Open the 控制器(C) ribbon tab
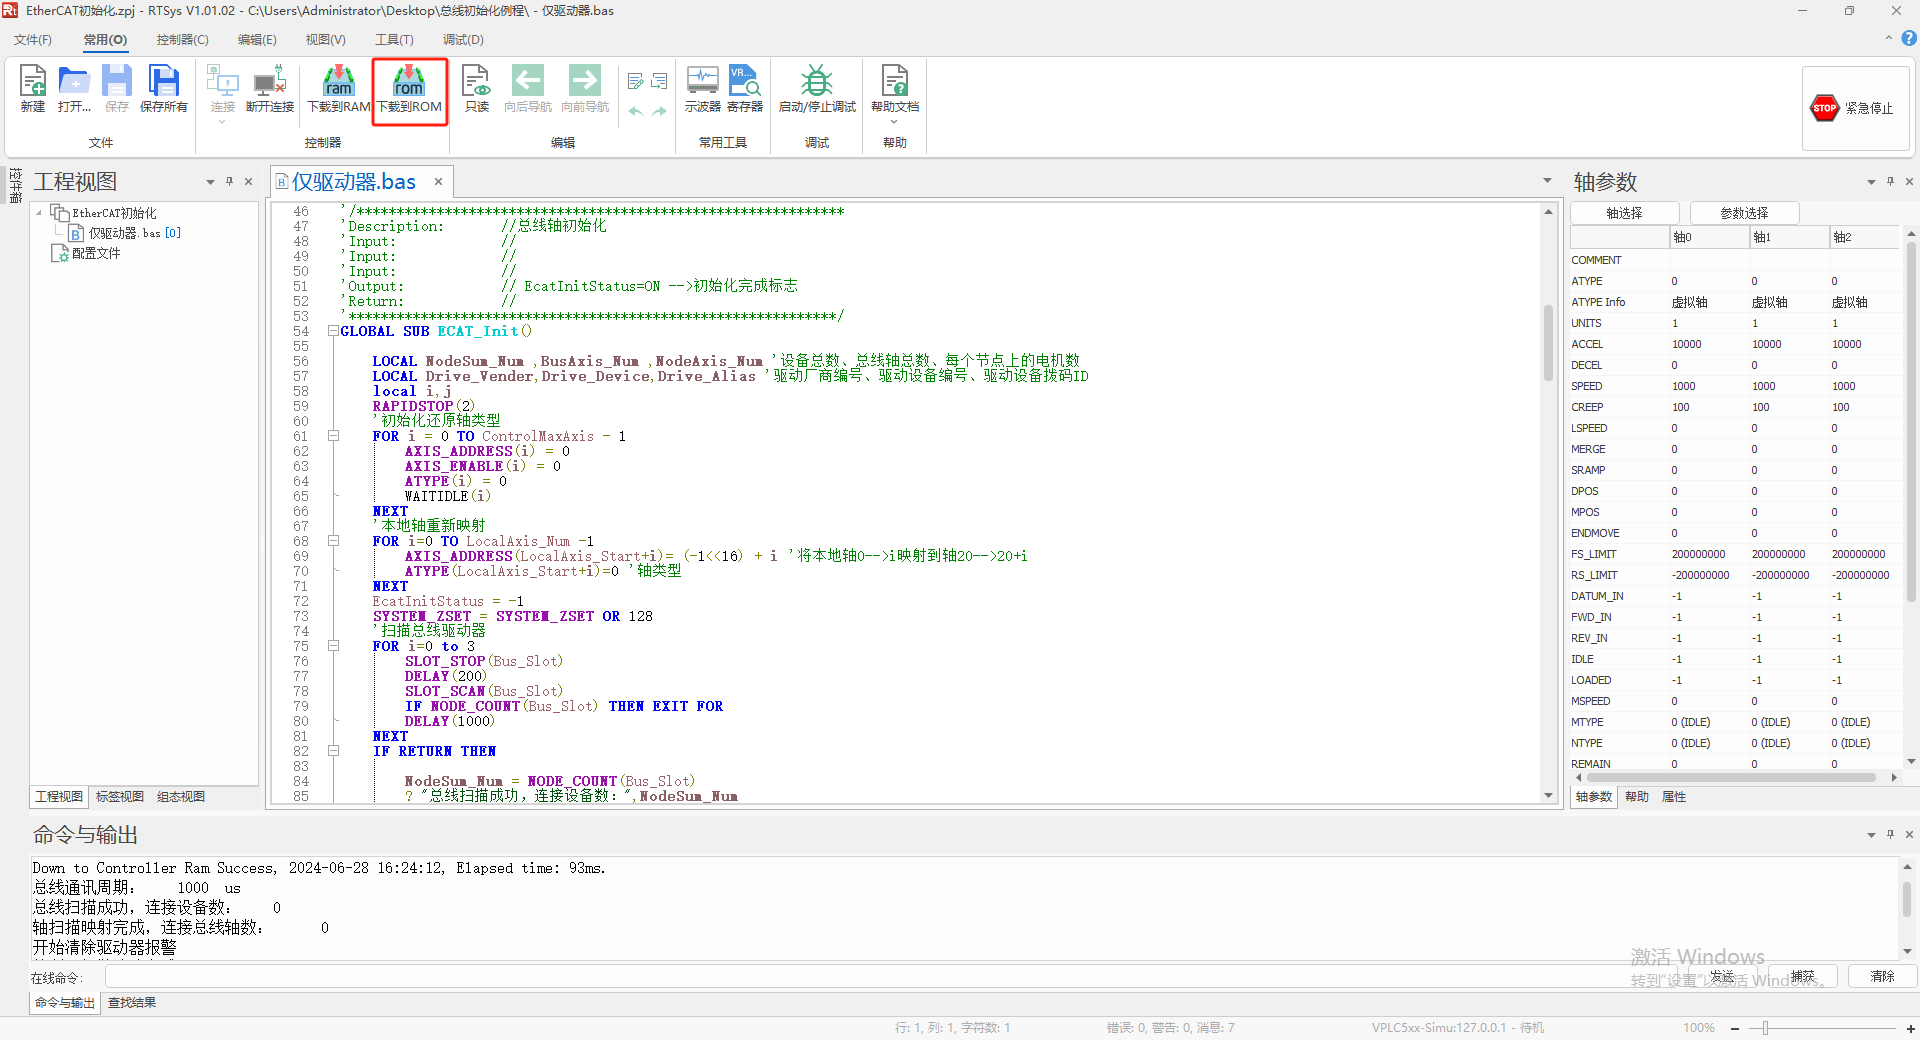This screenshot has width=1920, height=1040. point(183,40)
